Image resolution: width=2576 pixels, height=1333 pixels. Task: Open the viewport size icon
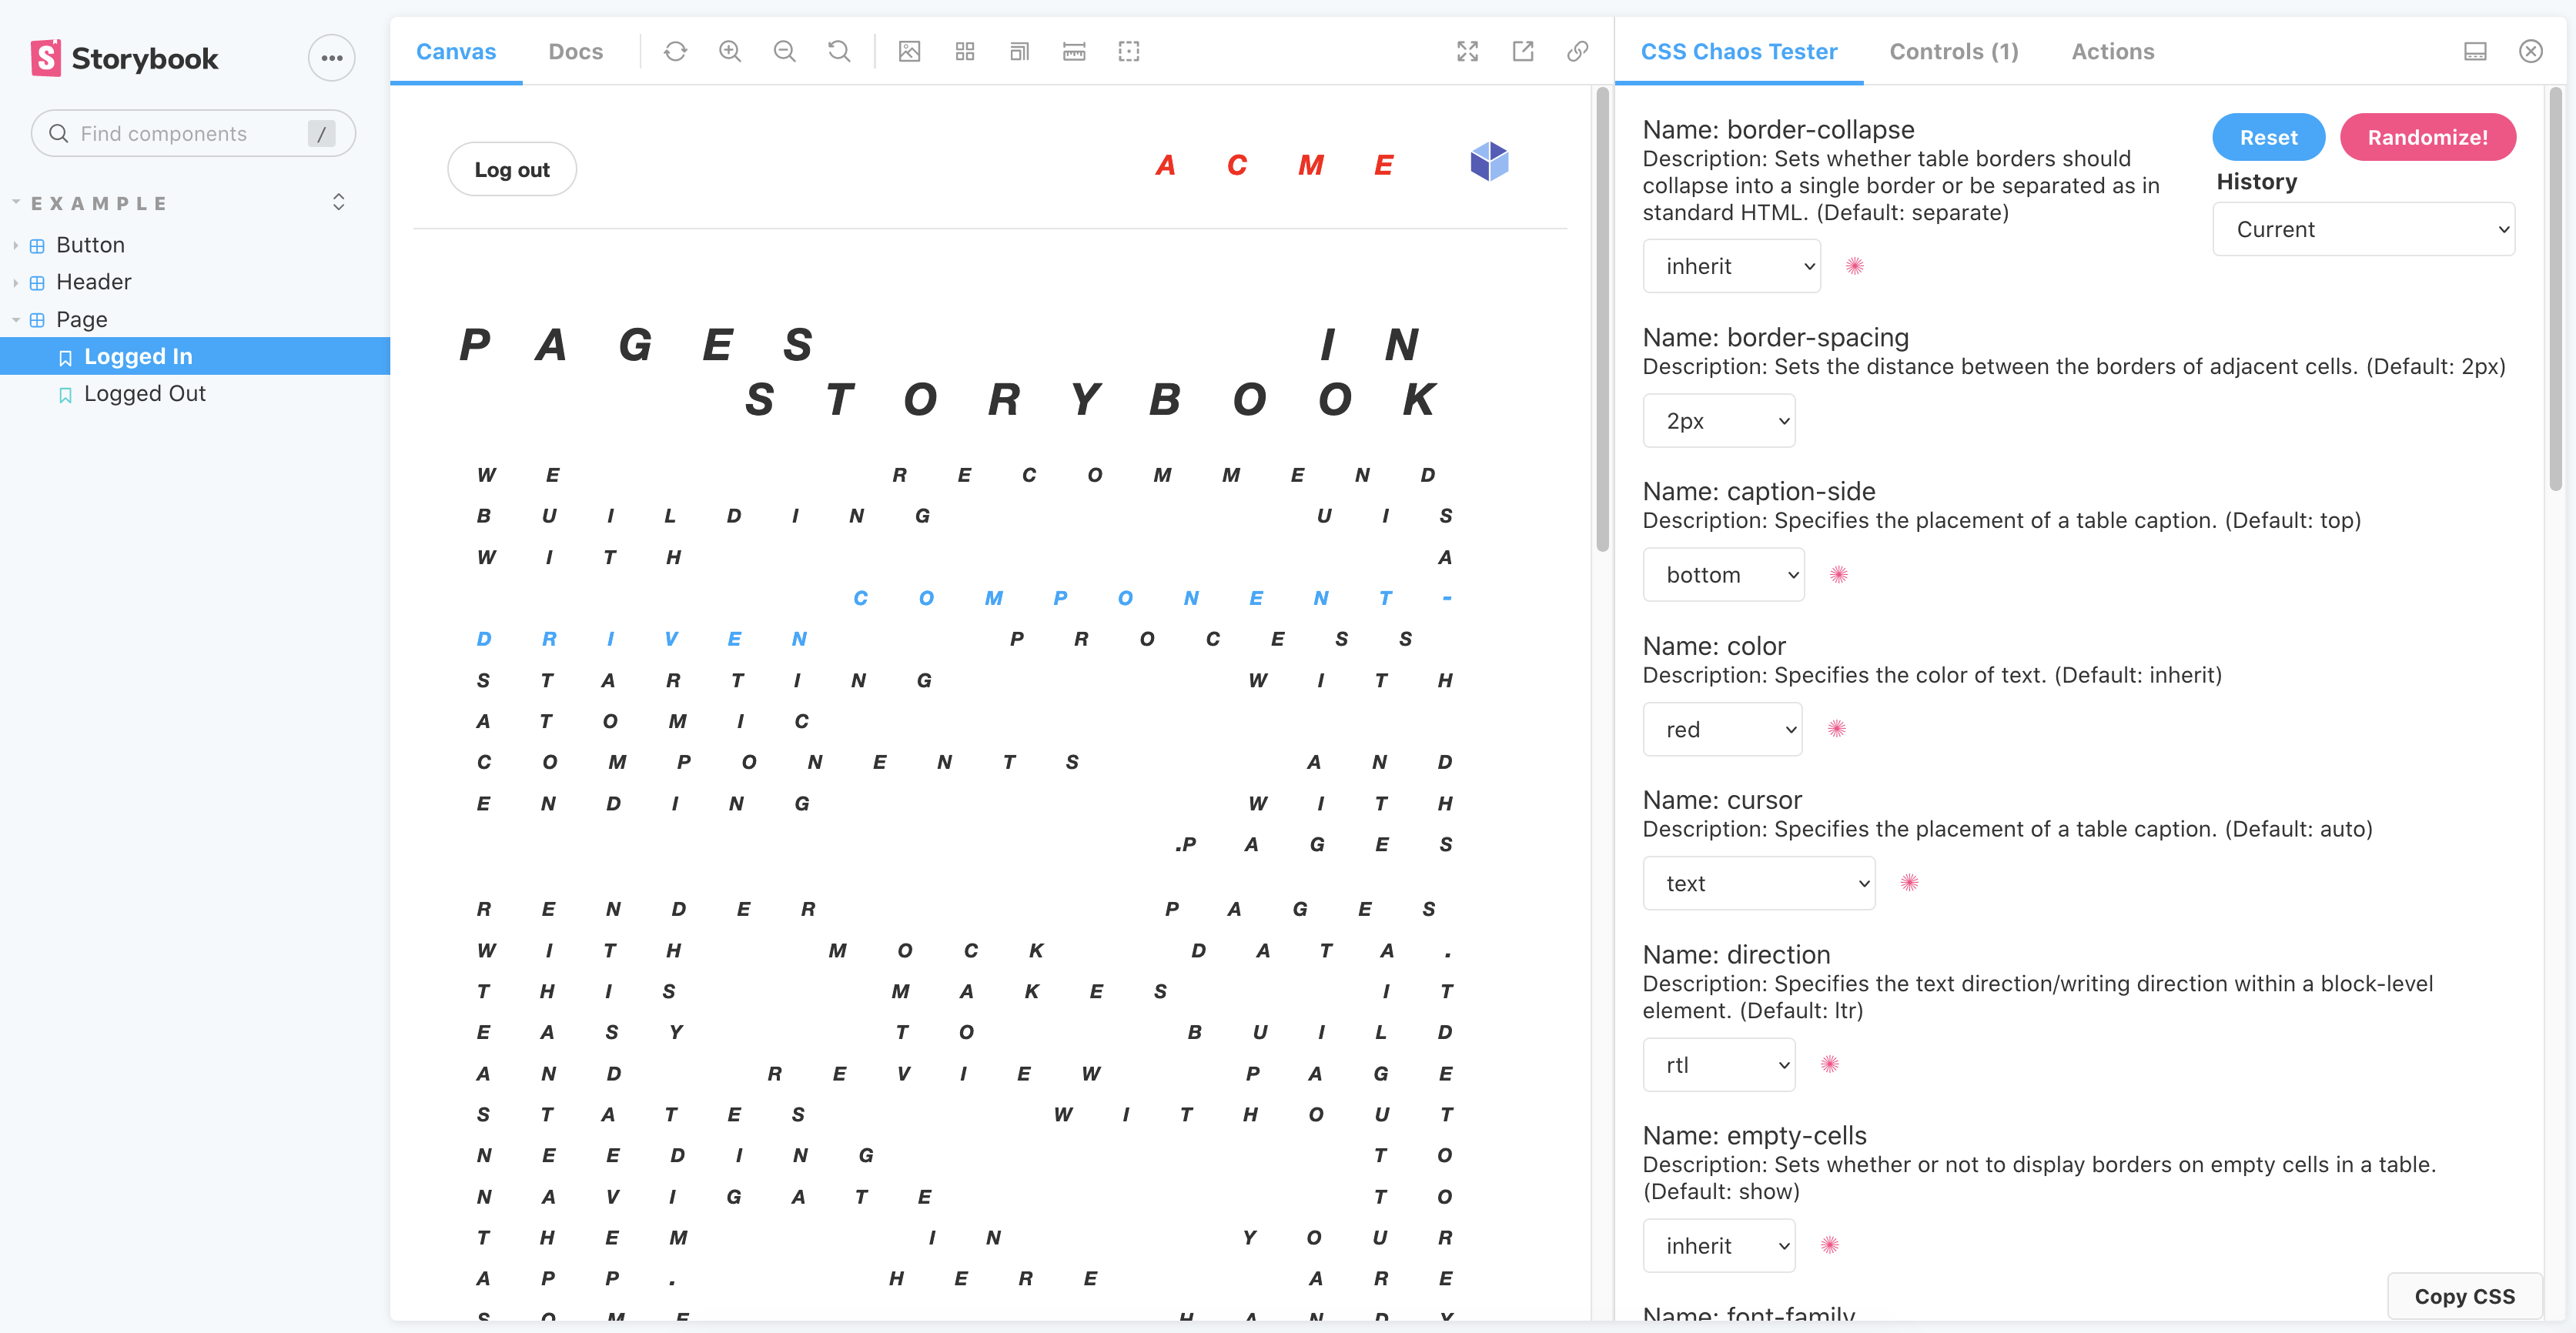1019,51
